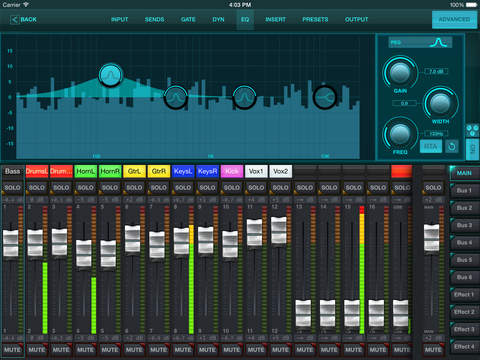
Task: Open the OUTPUT tab
Action: tap(356, 20)
